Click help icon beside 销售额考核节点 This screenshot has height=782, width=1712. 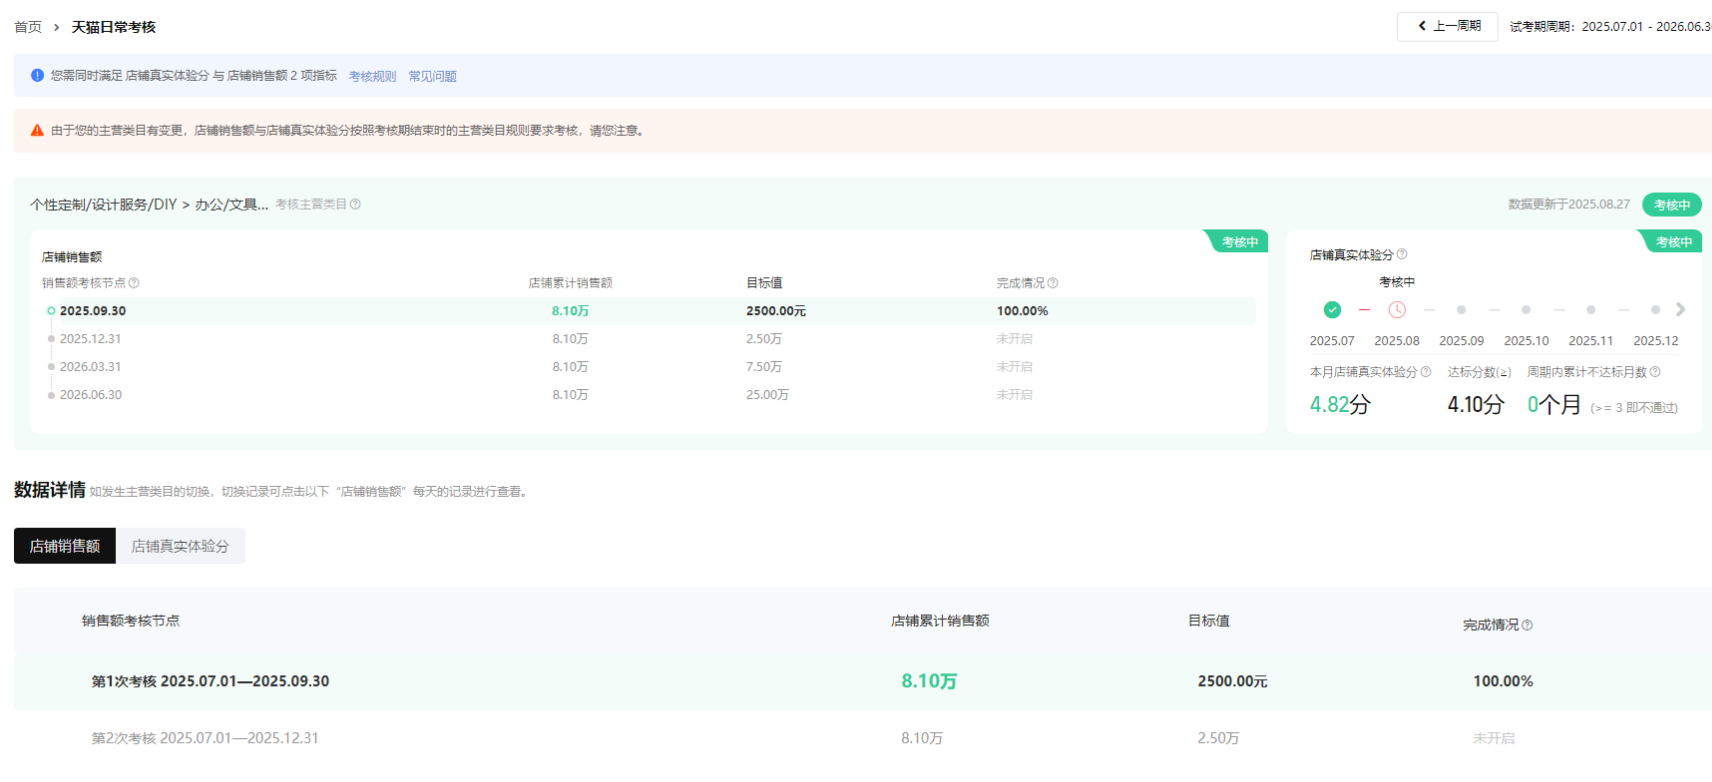134,283
